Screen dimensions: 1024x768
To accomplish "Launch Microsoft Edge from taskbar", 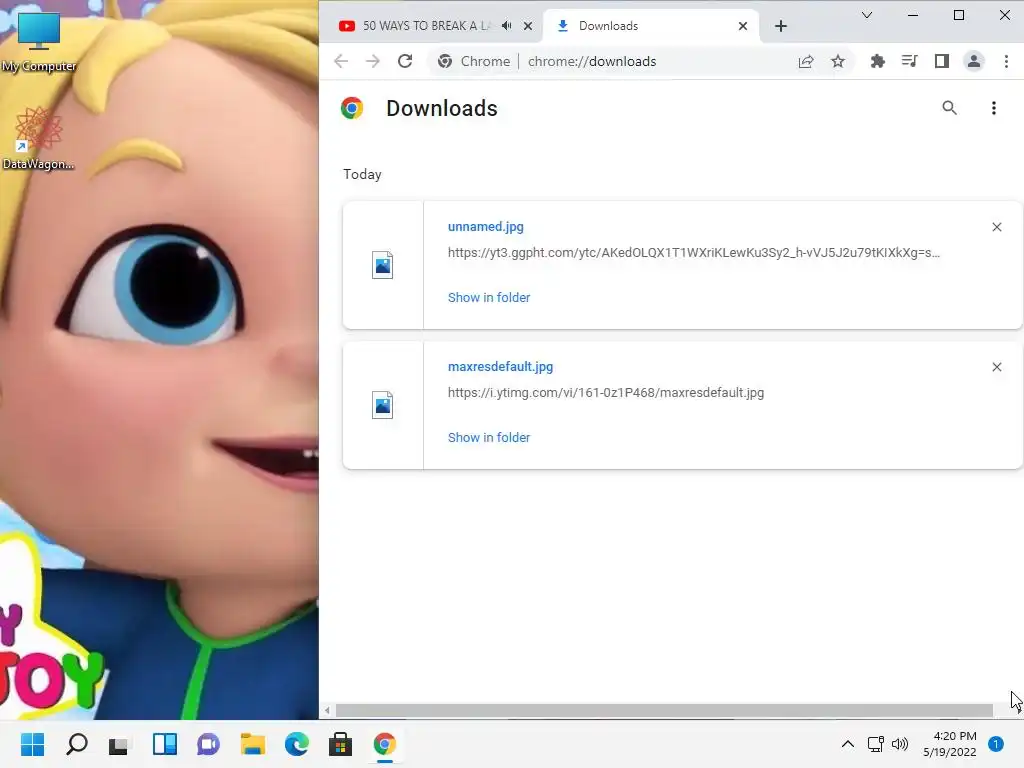I will pos(296,744).
